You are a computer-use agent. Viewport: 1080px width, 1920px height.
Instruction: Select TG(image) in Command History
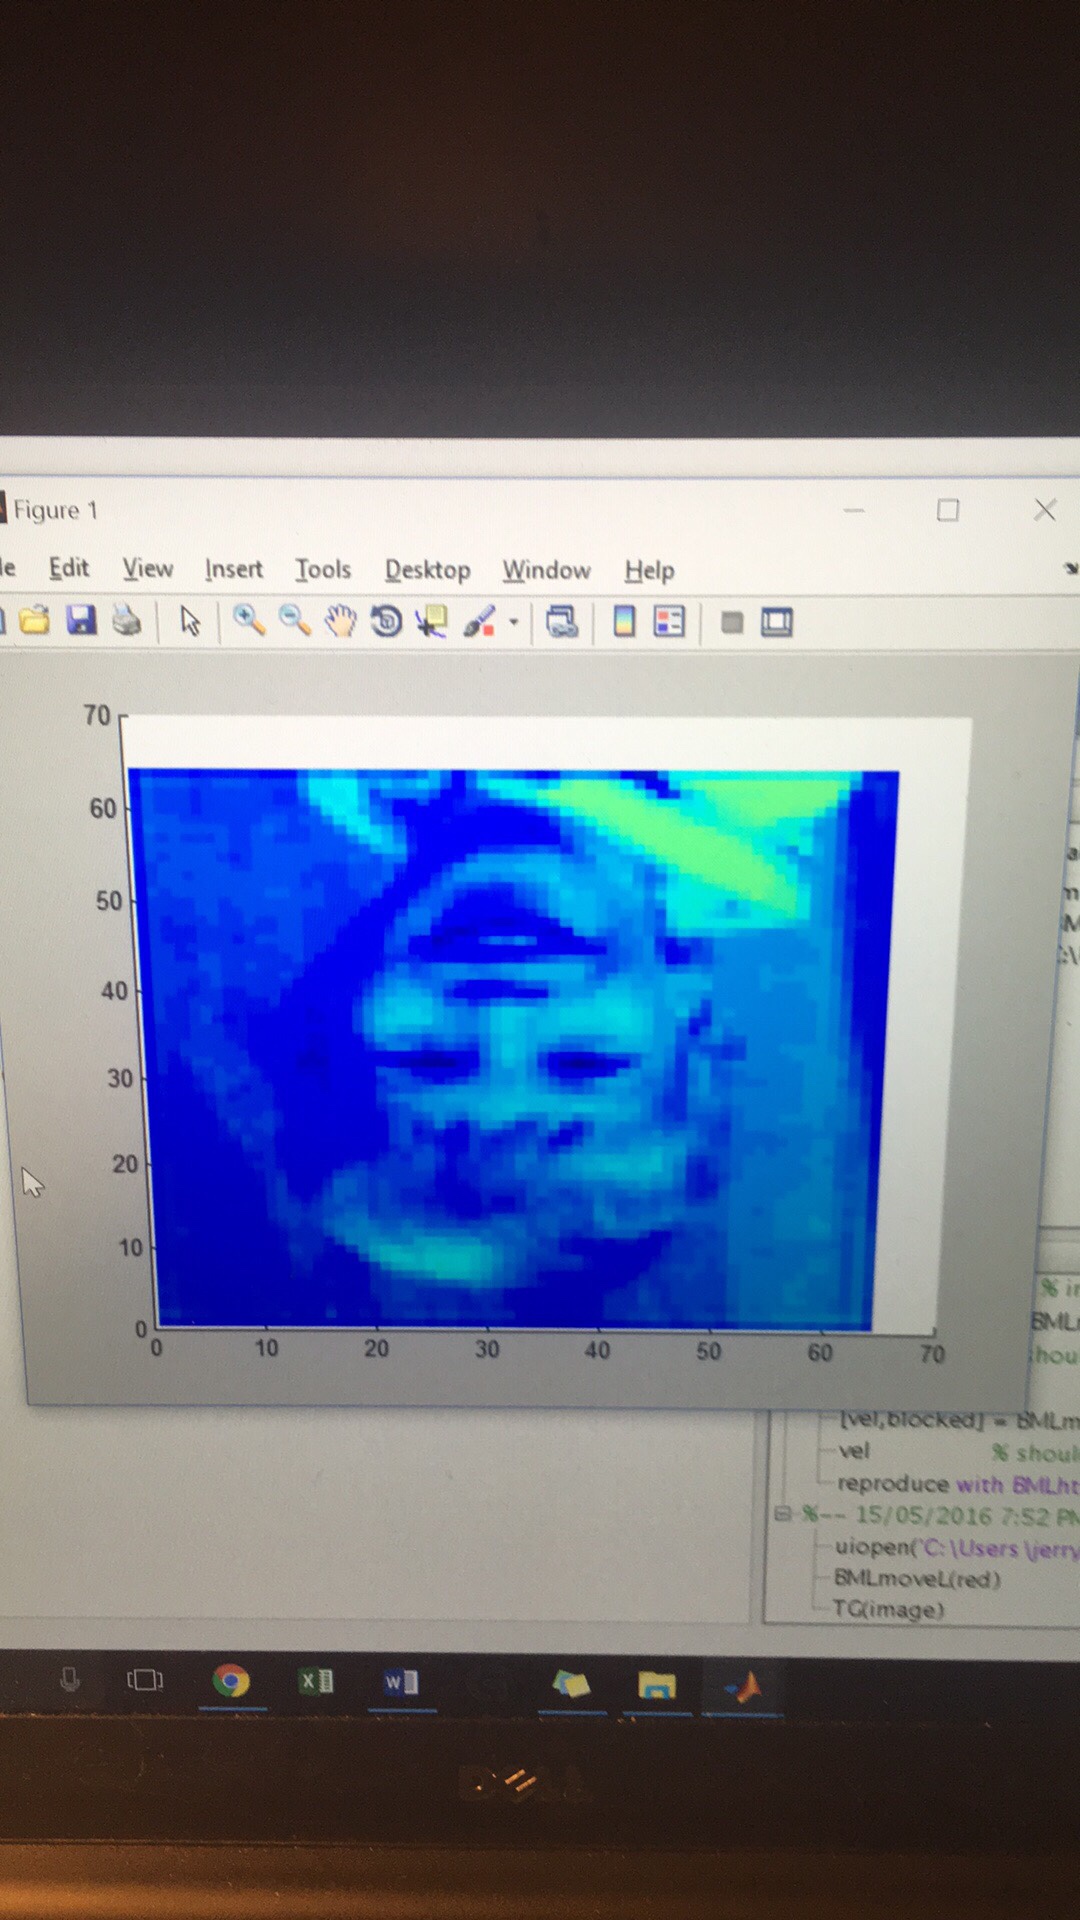coord(889,1610)
